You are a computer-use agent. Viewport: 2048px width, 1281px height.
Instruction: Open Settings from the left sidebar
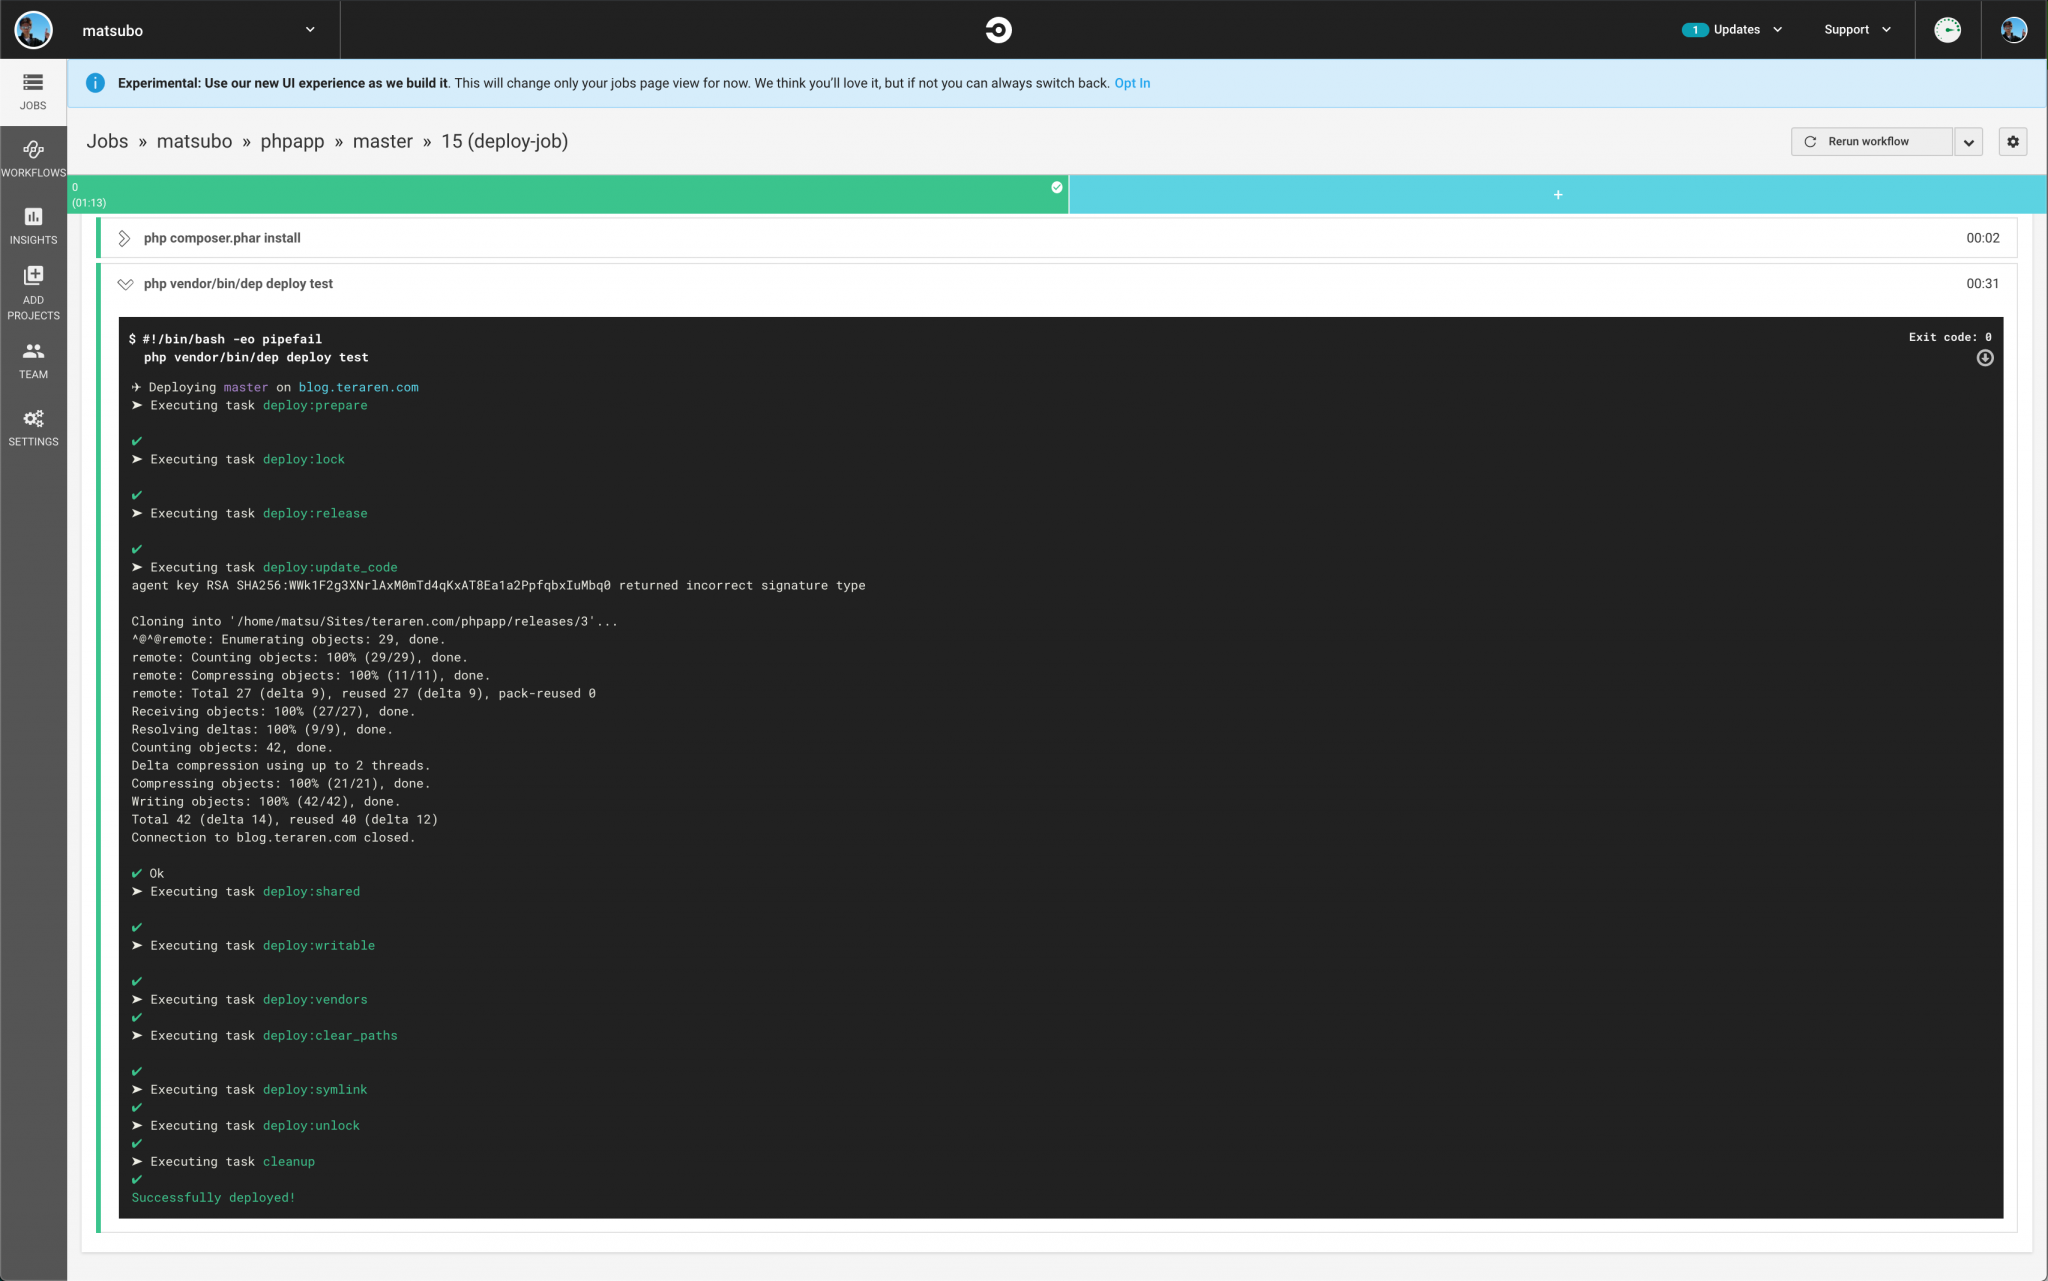[x=33, y=426]
